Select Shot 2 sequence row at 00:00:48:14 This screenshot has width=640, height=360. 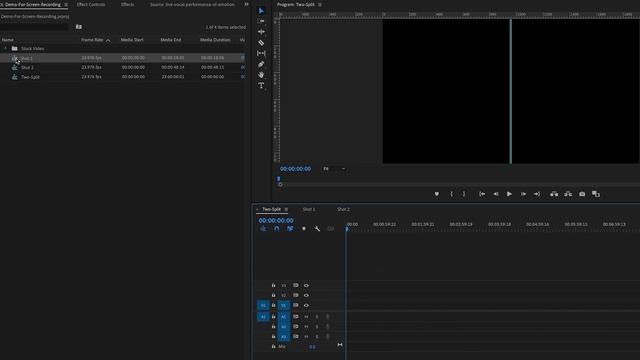(122, 67)
